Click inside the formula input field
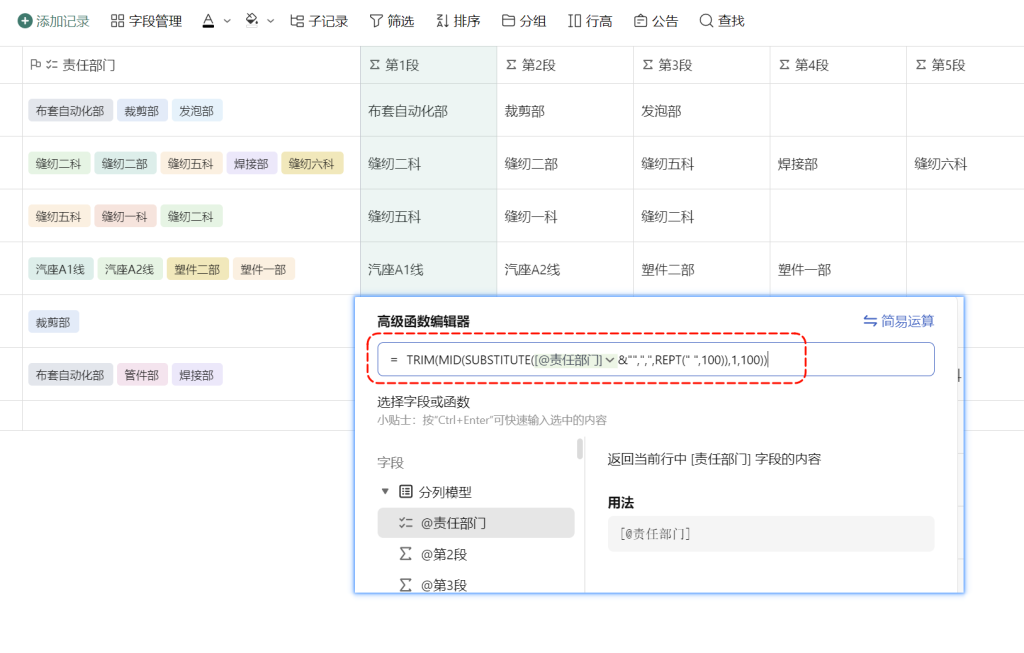 click(x=656, y=359)
